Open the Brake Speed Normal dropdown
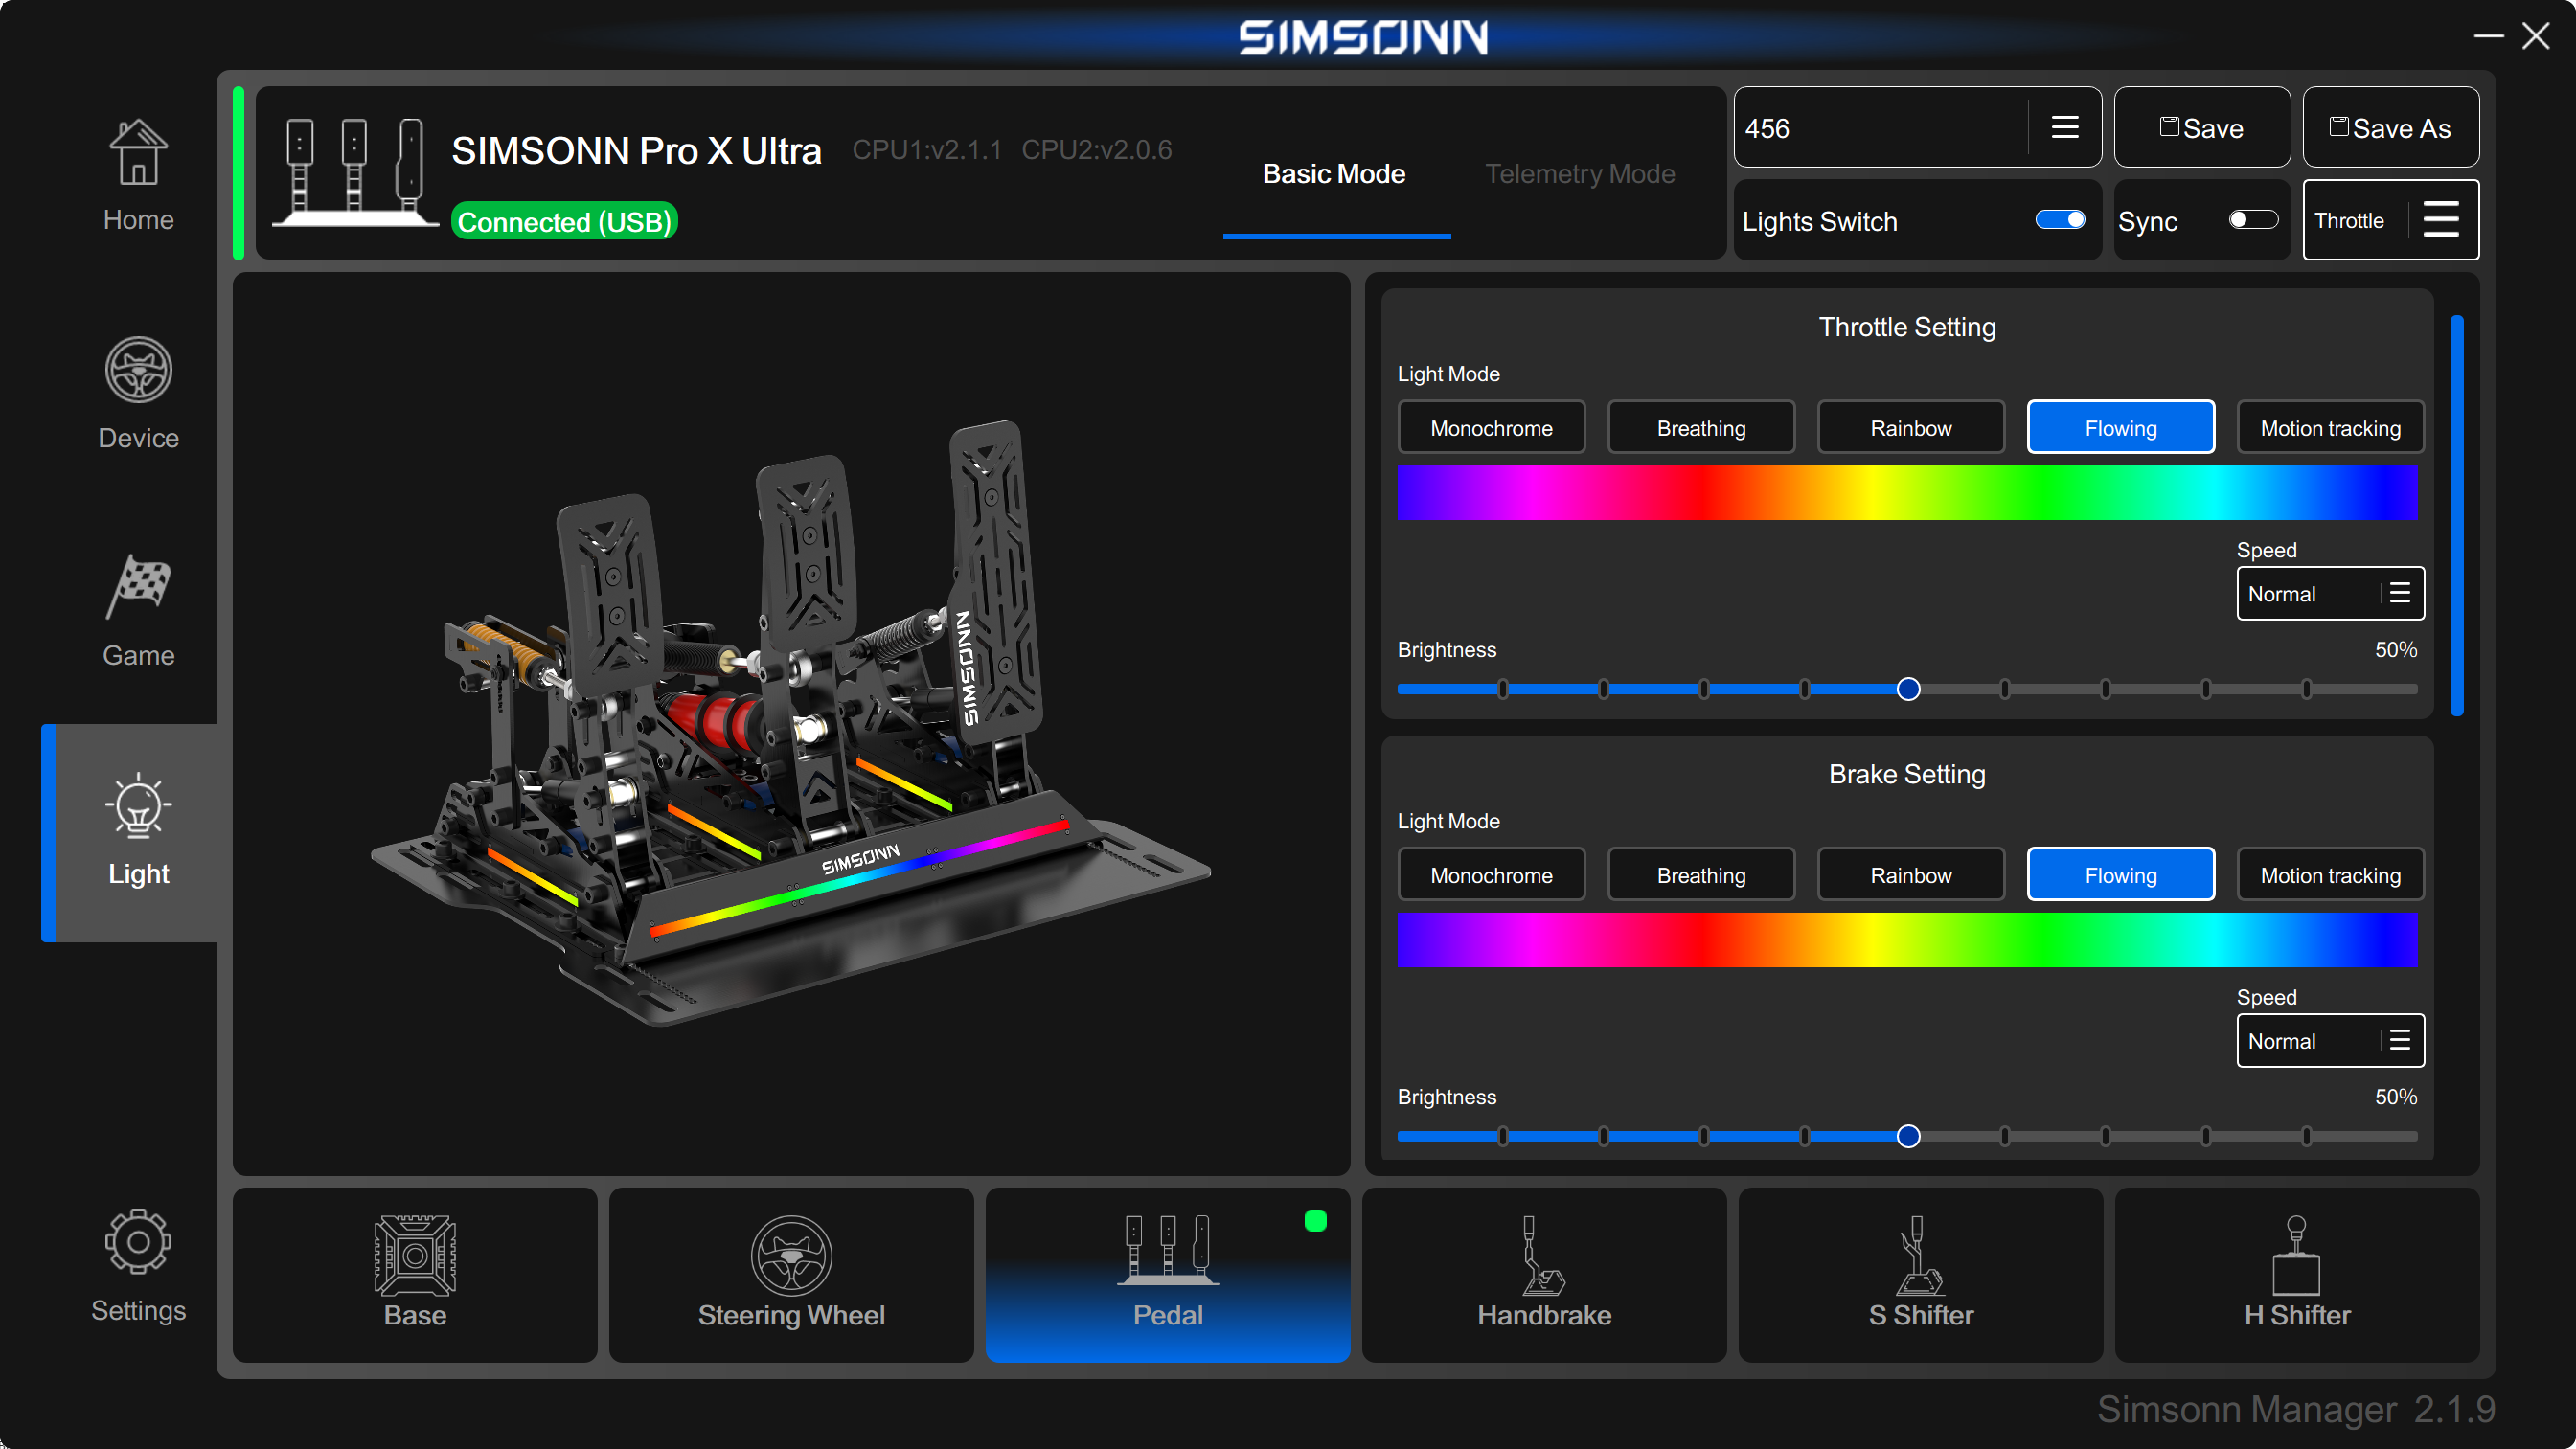This screenshot has height=1449, width=2576. (2331, 1041)
